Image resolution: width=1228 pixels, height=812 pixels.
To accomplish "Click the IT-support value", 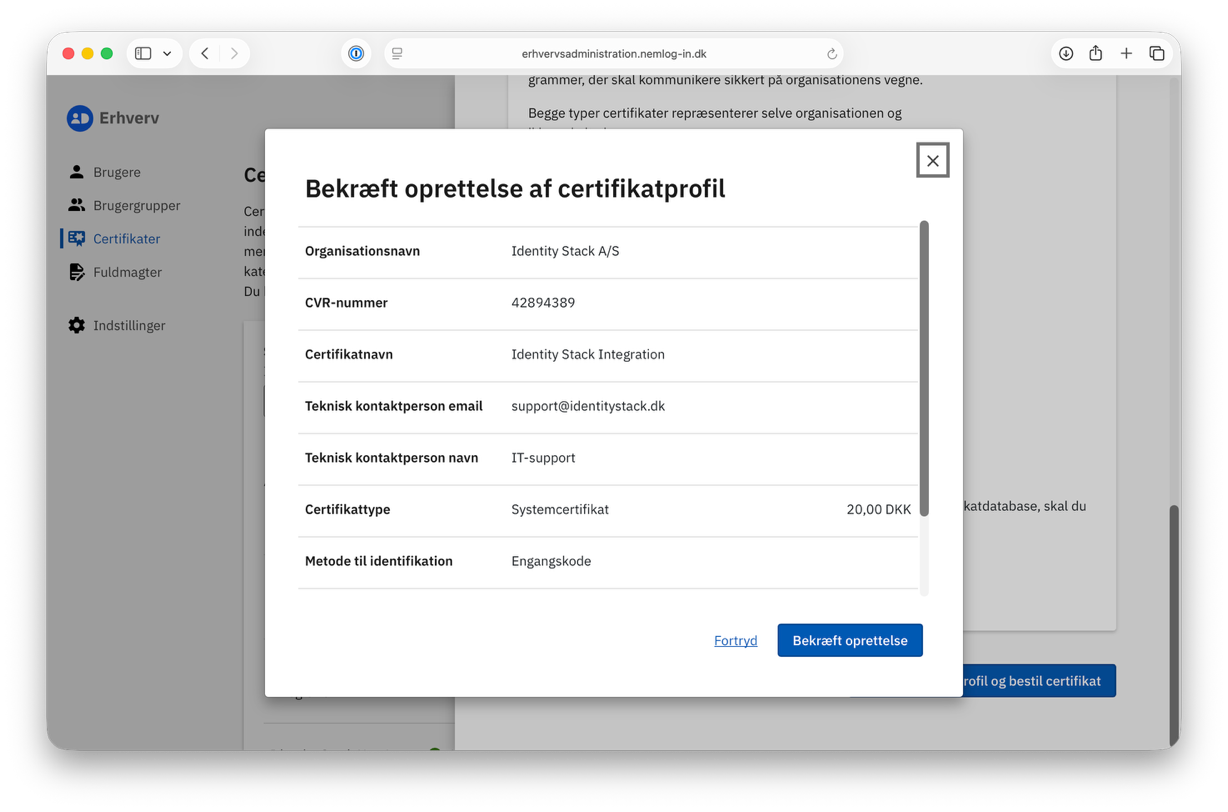I will coord(543,458).
